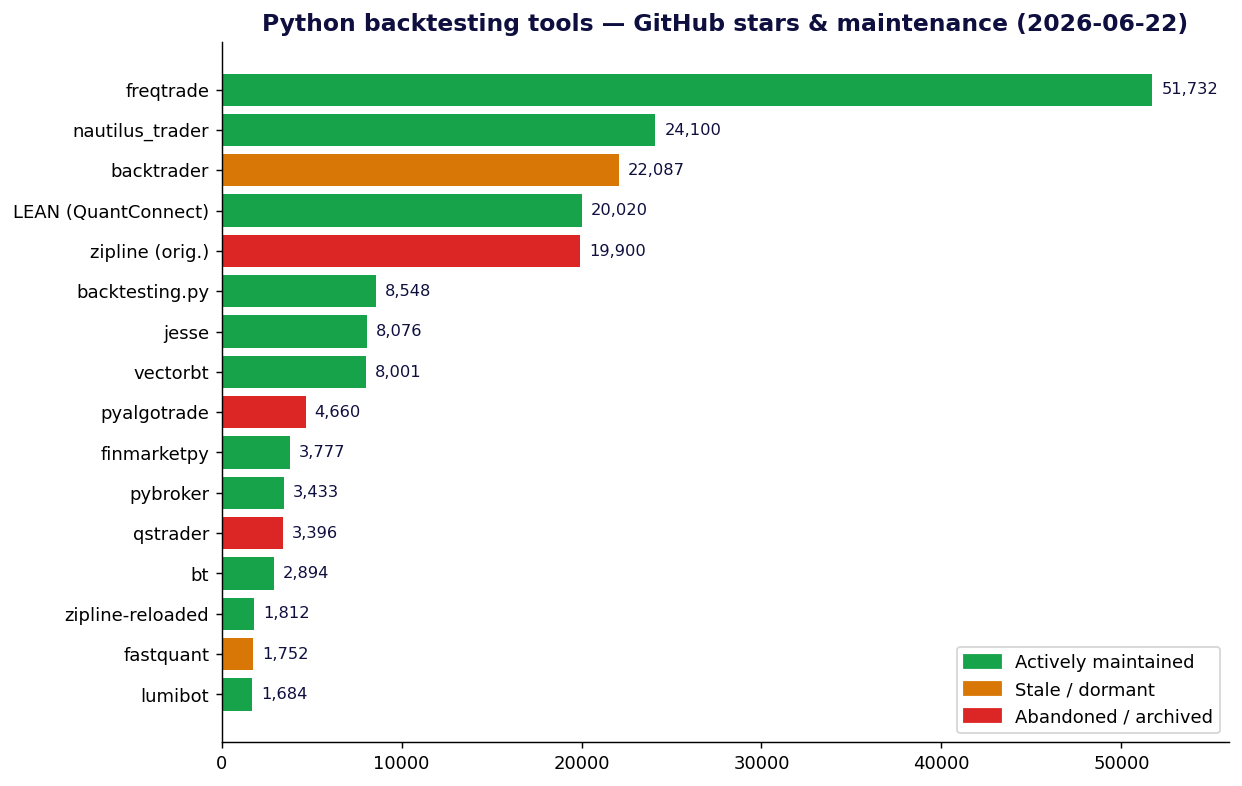The image size is (1242, 786).
Task: Click the green Actively maintained legend swatch
Action: coord(982,662)
